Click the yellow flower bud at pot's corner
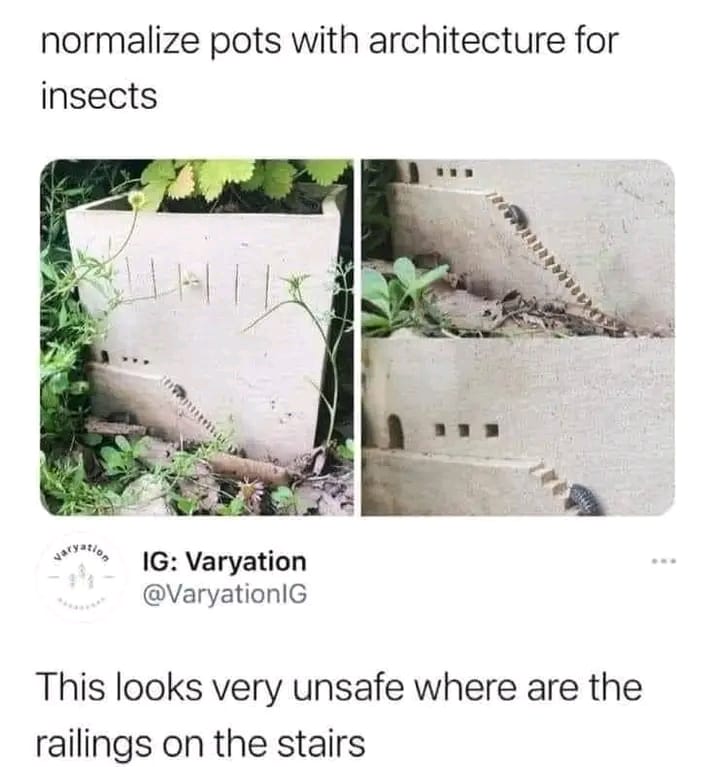 pyautogui.click(x=137, y=199)
